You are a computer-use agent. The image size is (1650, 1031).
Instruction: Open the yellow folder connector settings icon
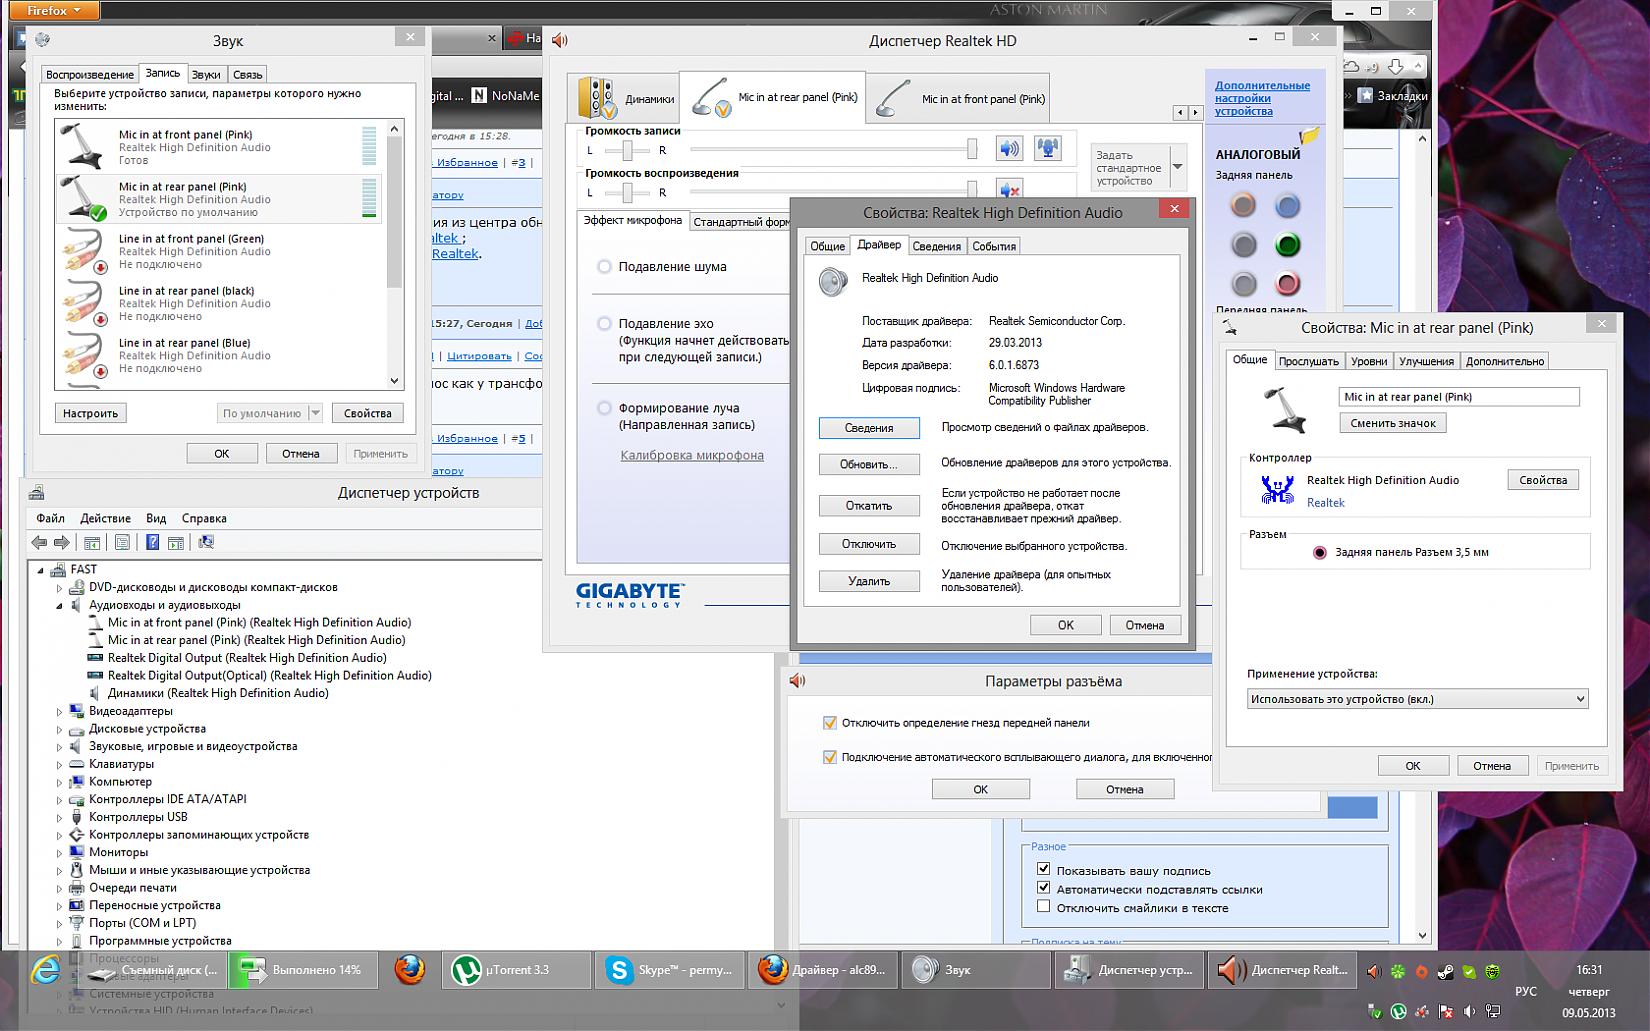(x=1309, y=135)
